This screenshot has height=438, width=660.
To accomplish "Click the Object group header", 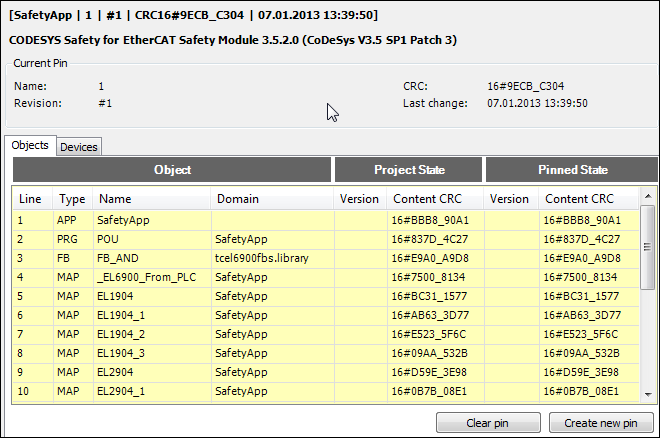I will coord(172,170).
